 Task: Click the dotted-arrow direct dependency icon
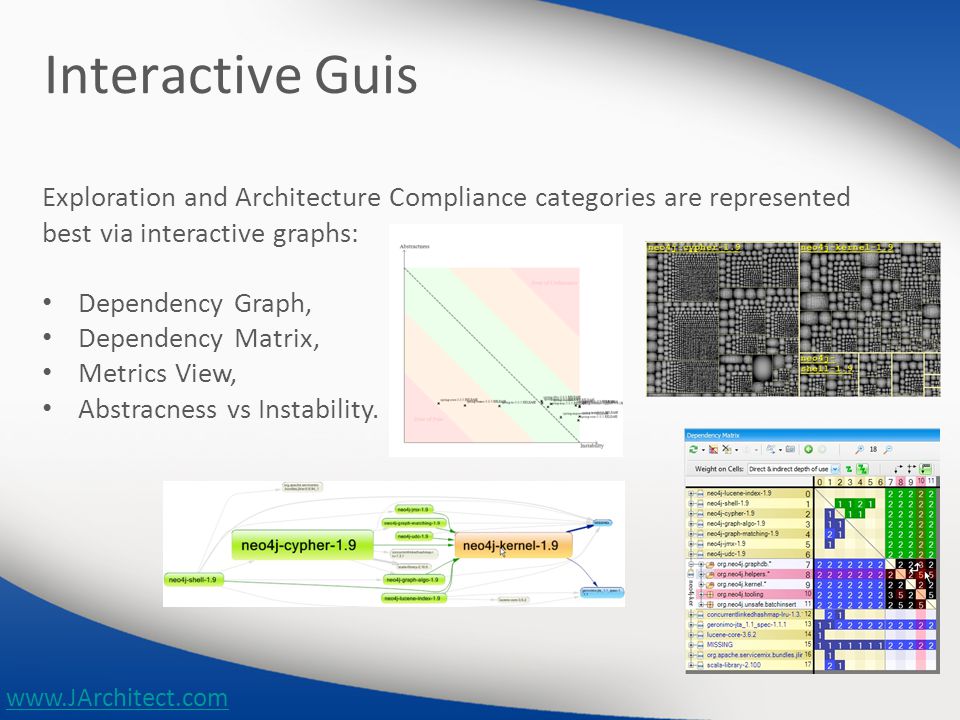[899, 470]
